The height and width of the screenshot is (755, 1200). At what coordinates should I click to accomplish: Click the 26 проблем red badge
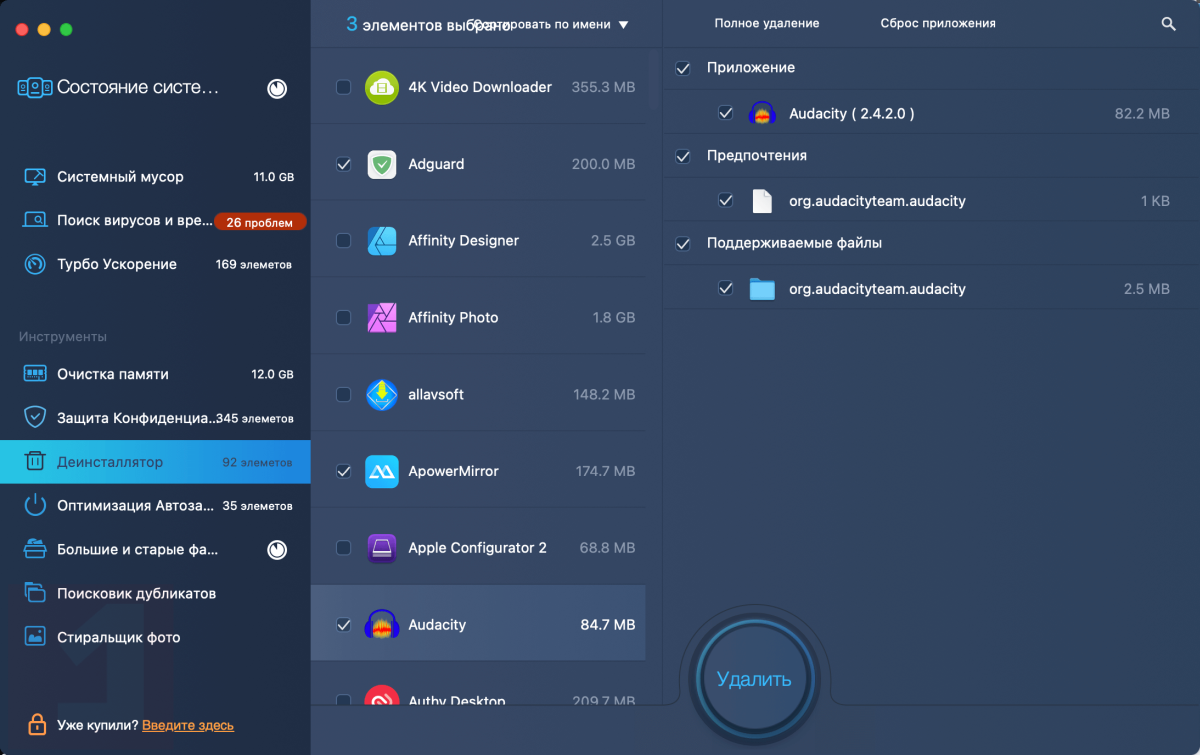click(260, 222)
